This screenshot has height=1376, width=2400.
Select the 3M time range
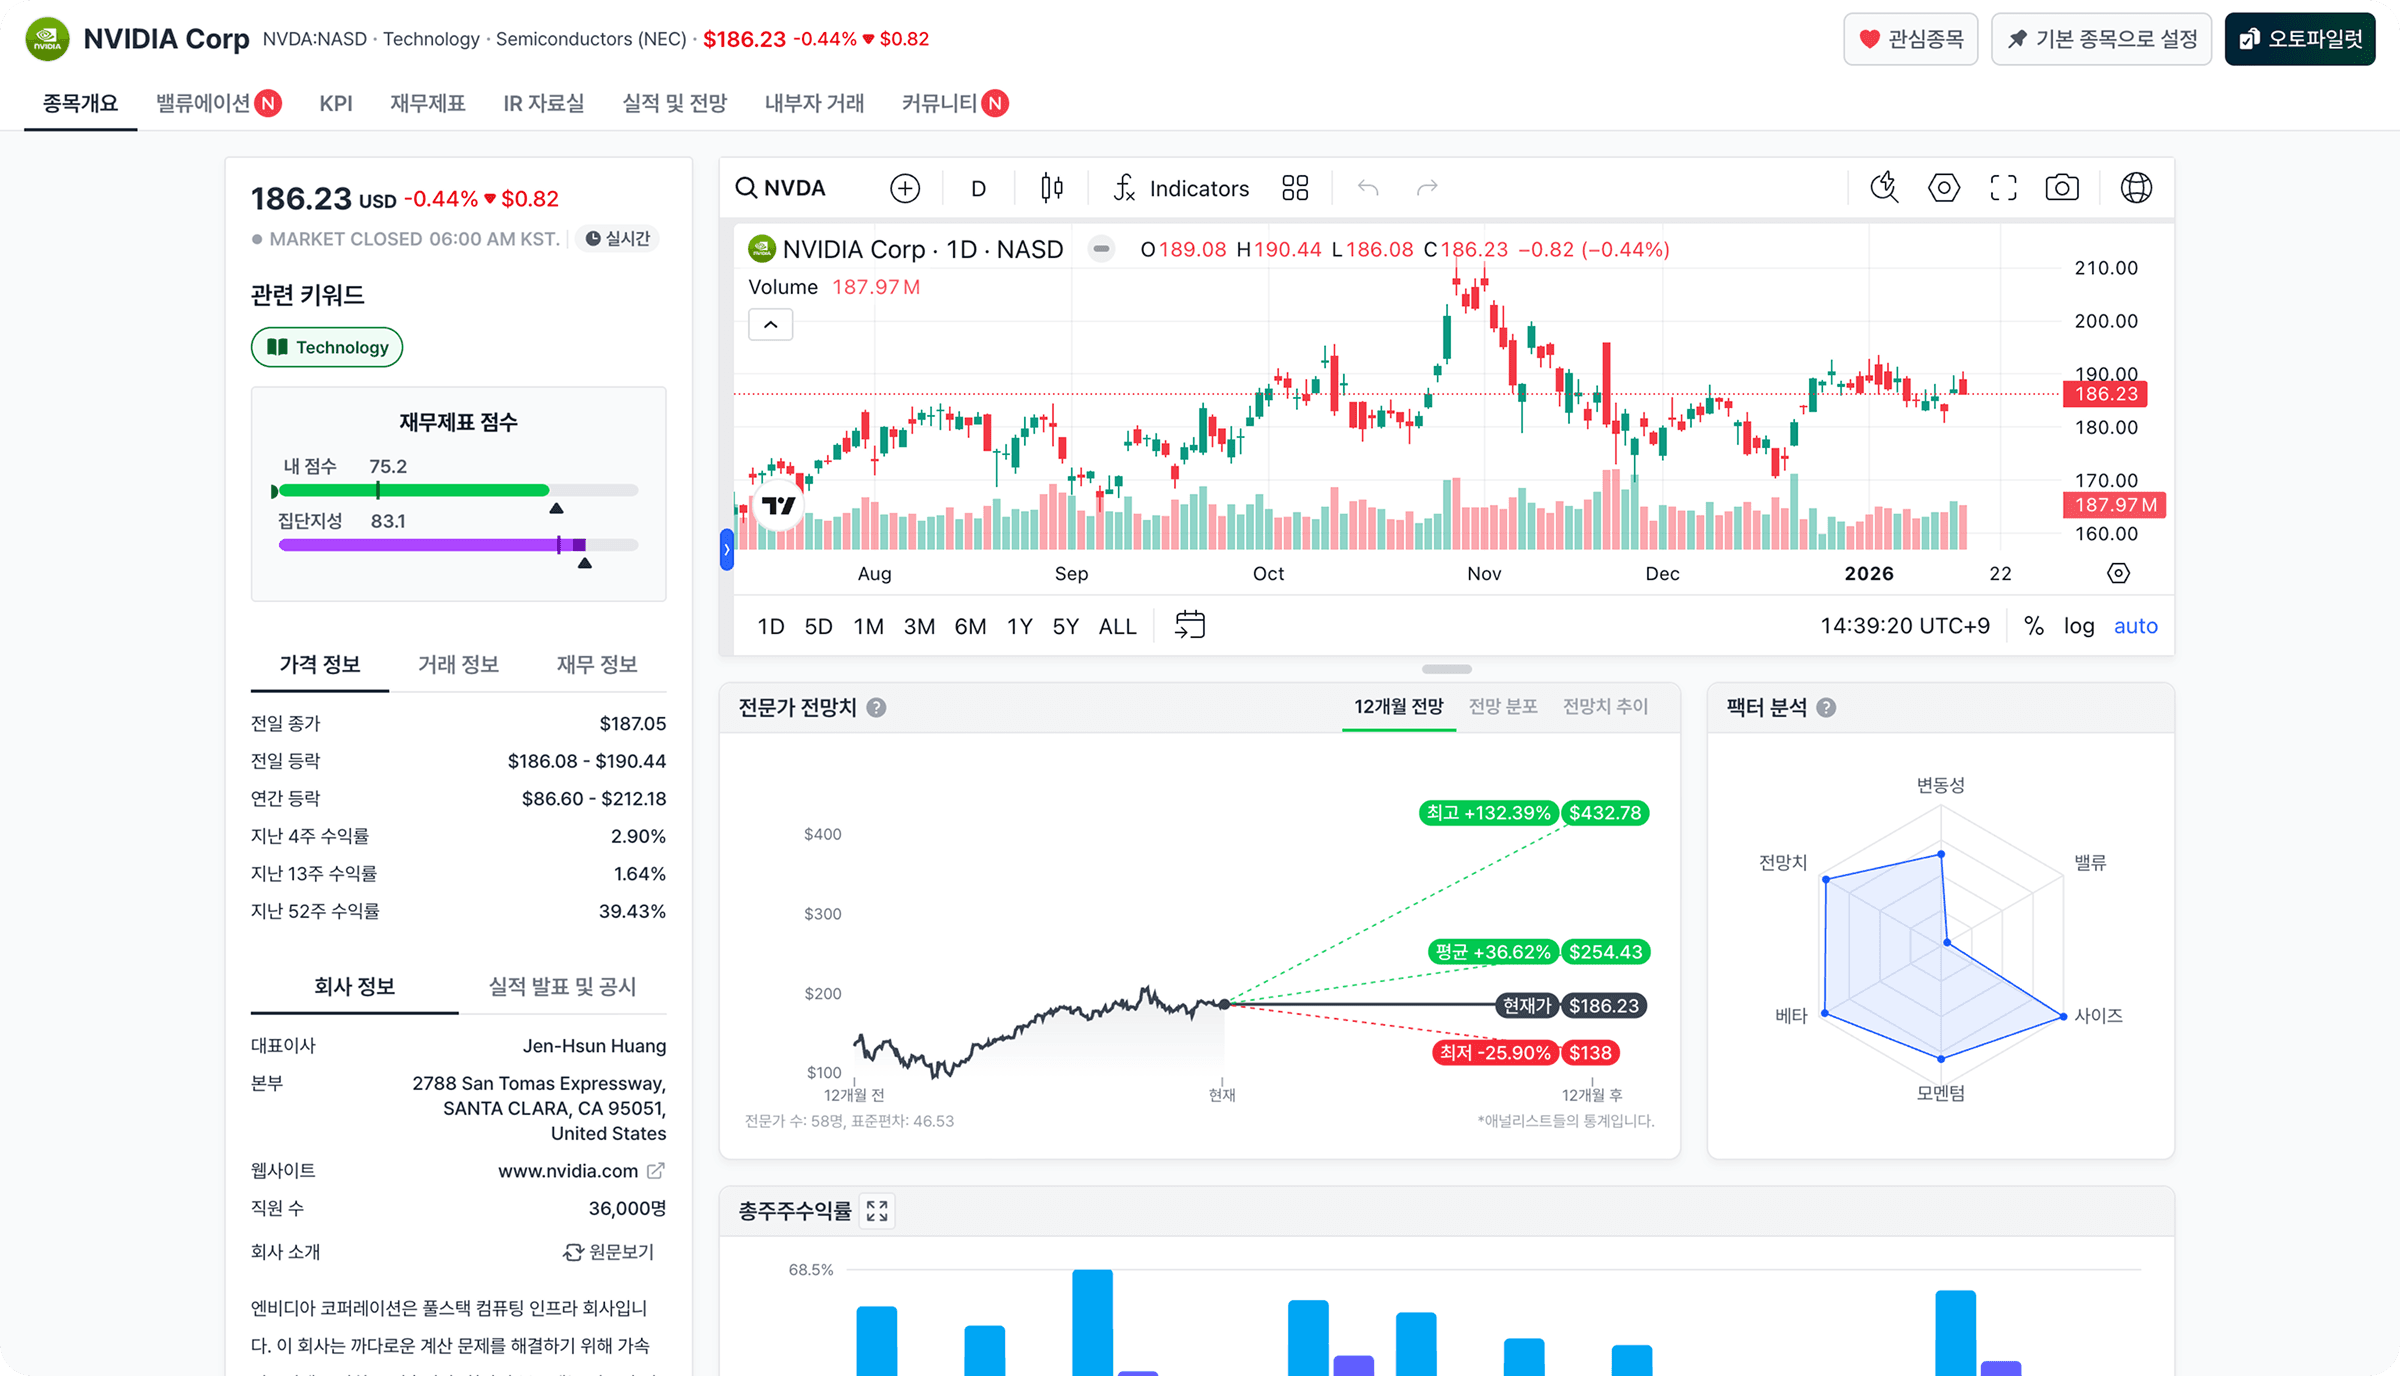coord(919,626)
